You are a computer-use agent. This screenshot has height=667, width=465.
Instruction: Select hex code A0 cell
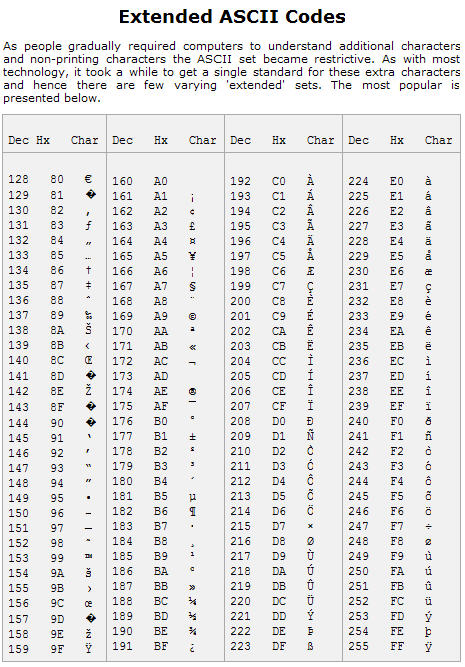tap(160, 181)
